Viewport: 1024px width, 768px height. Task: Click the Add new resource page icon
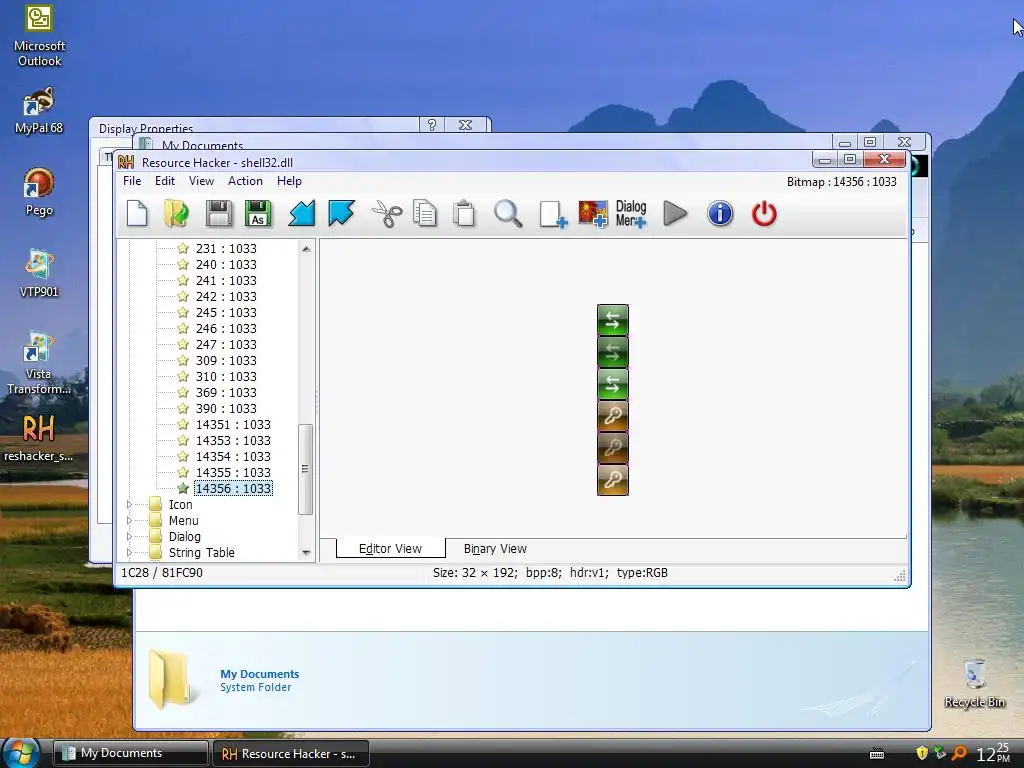click(x=552, y=214)
